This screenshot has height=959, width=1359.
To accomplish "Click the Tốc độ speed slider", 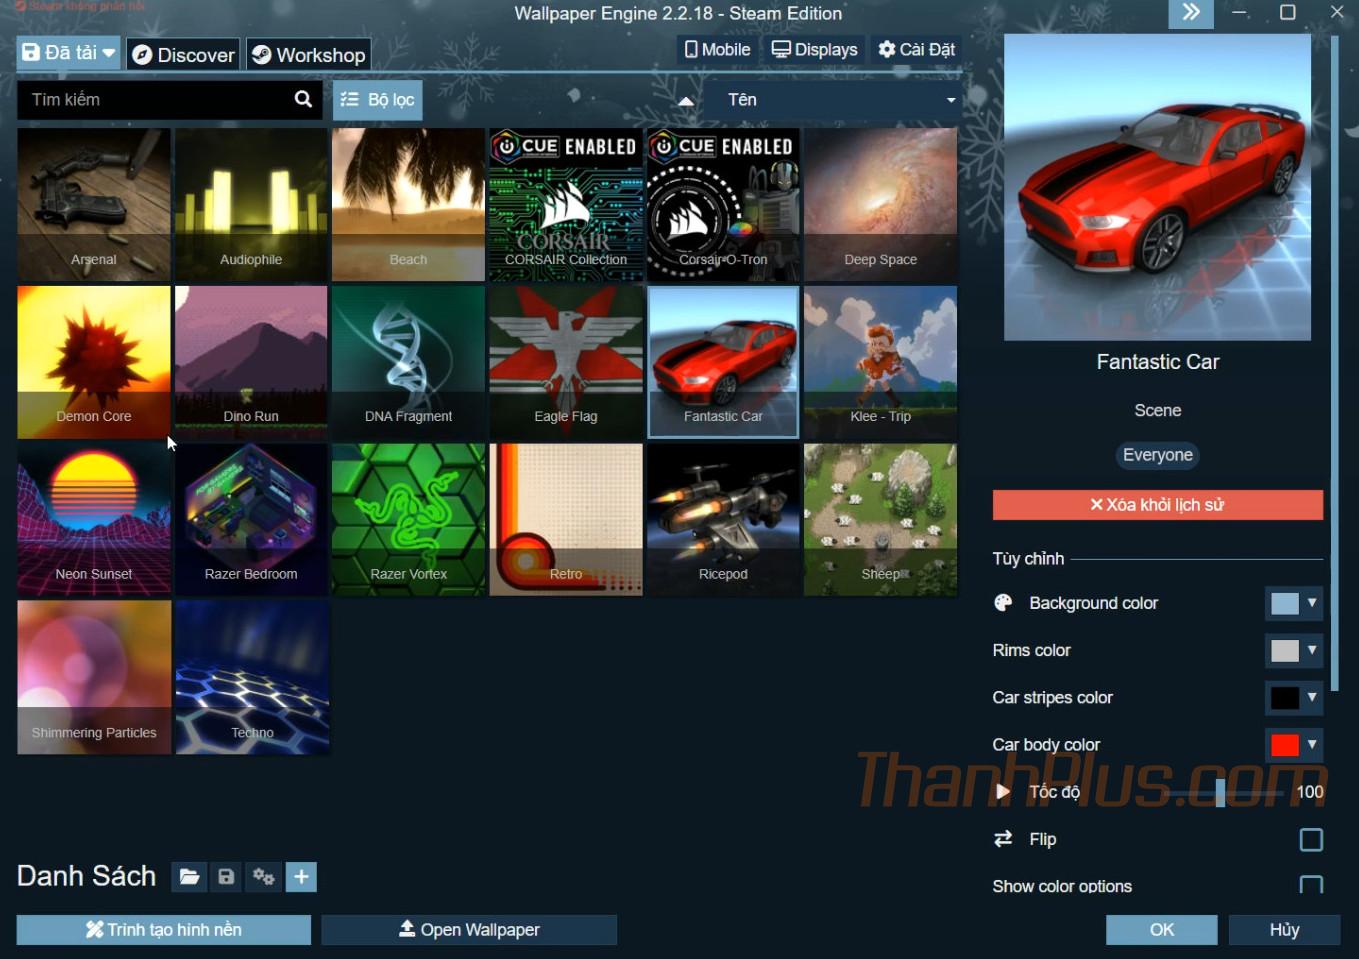I will click(1220, 792).
